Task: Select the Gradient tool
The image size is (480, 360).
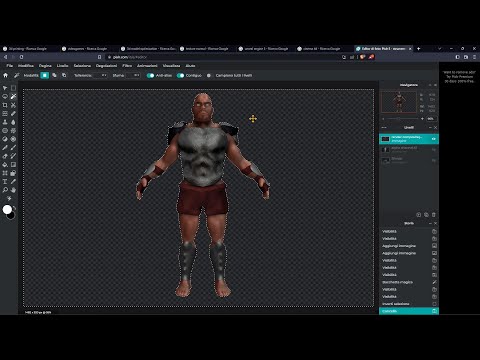Action: pos(13,165)
